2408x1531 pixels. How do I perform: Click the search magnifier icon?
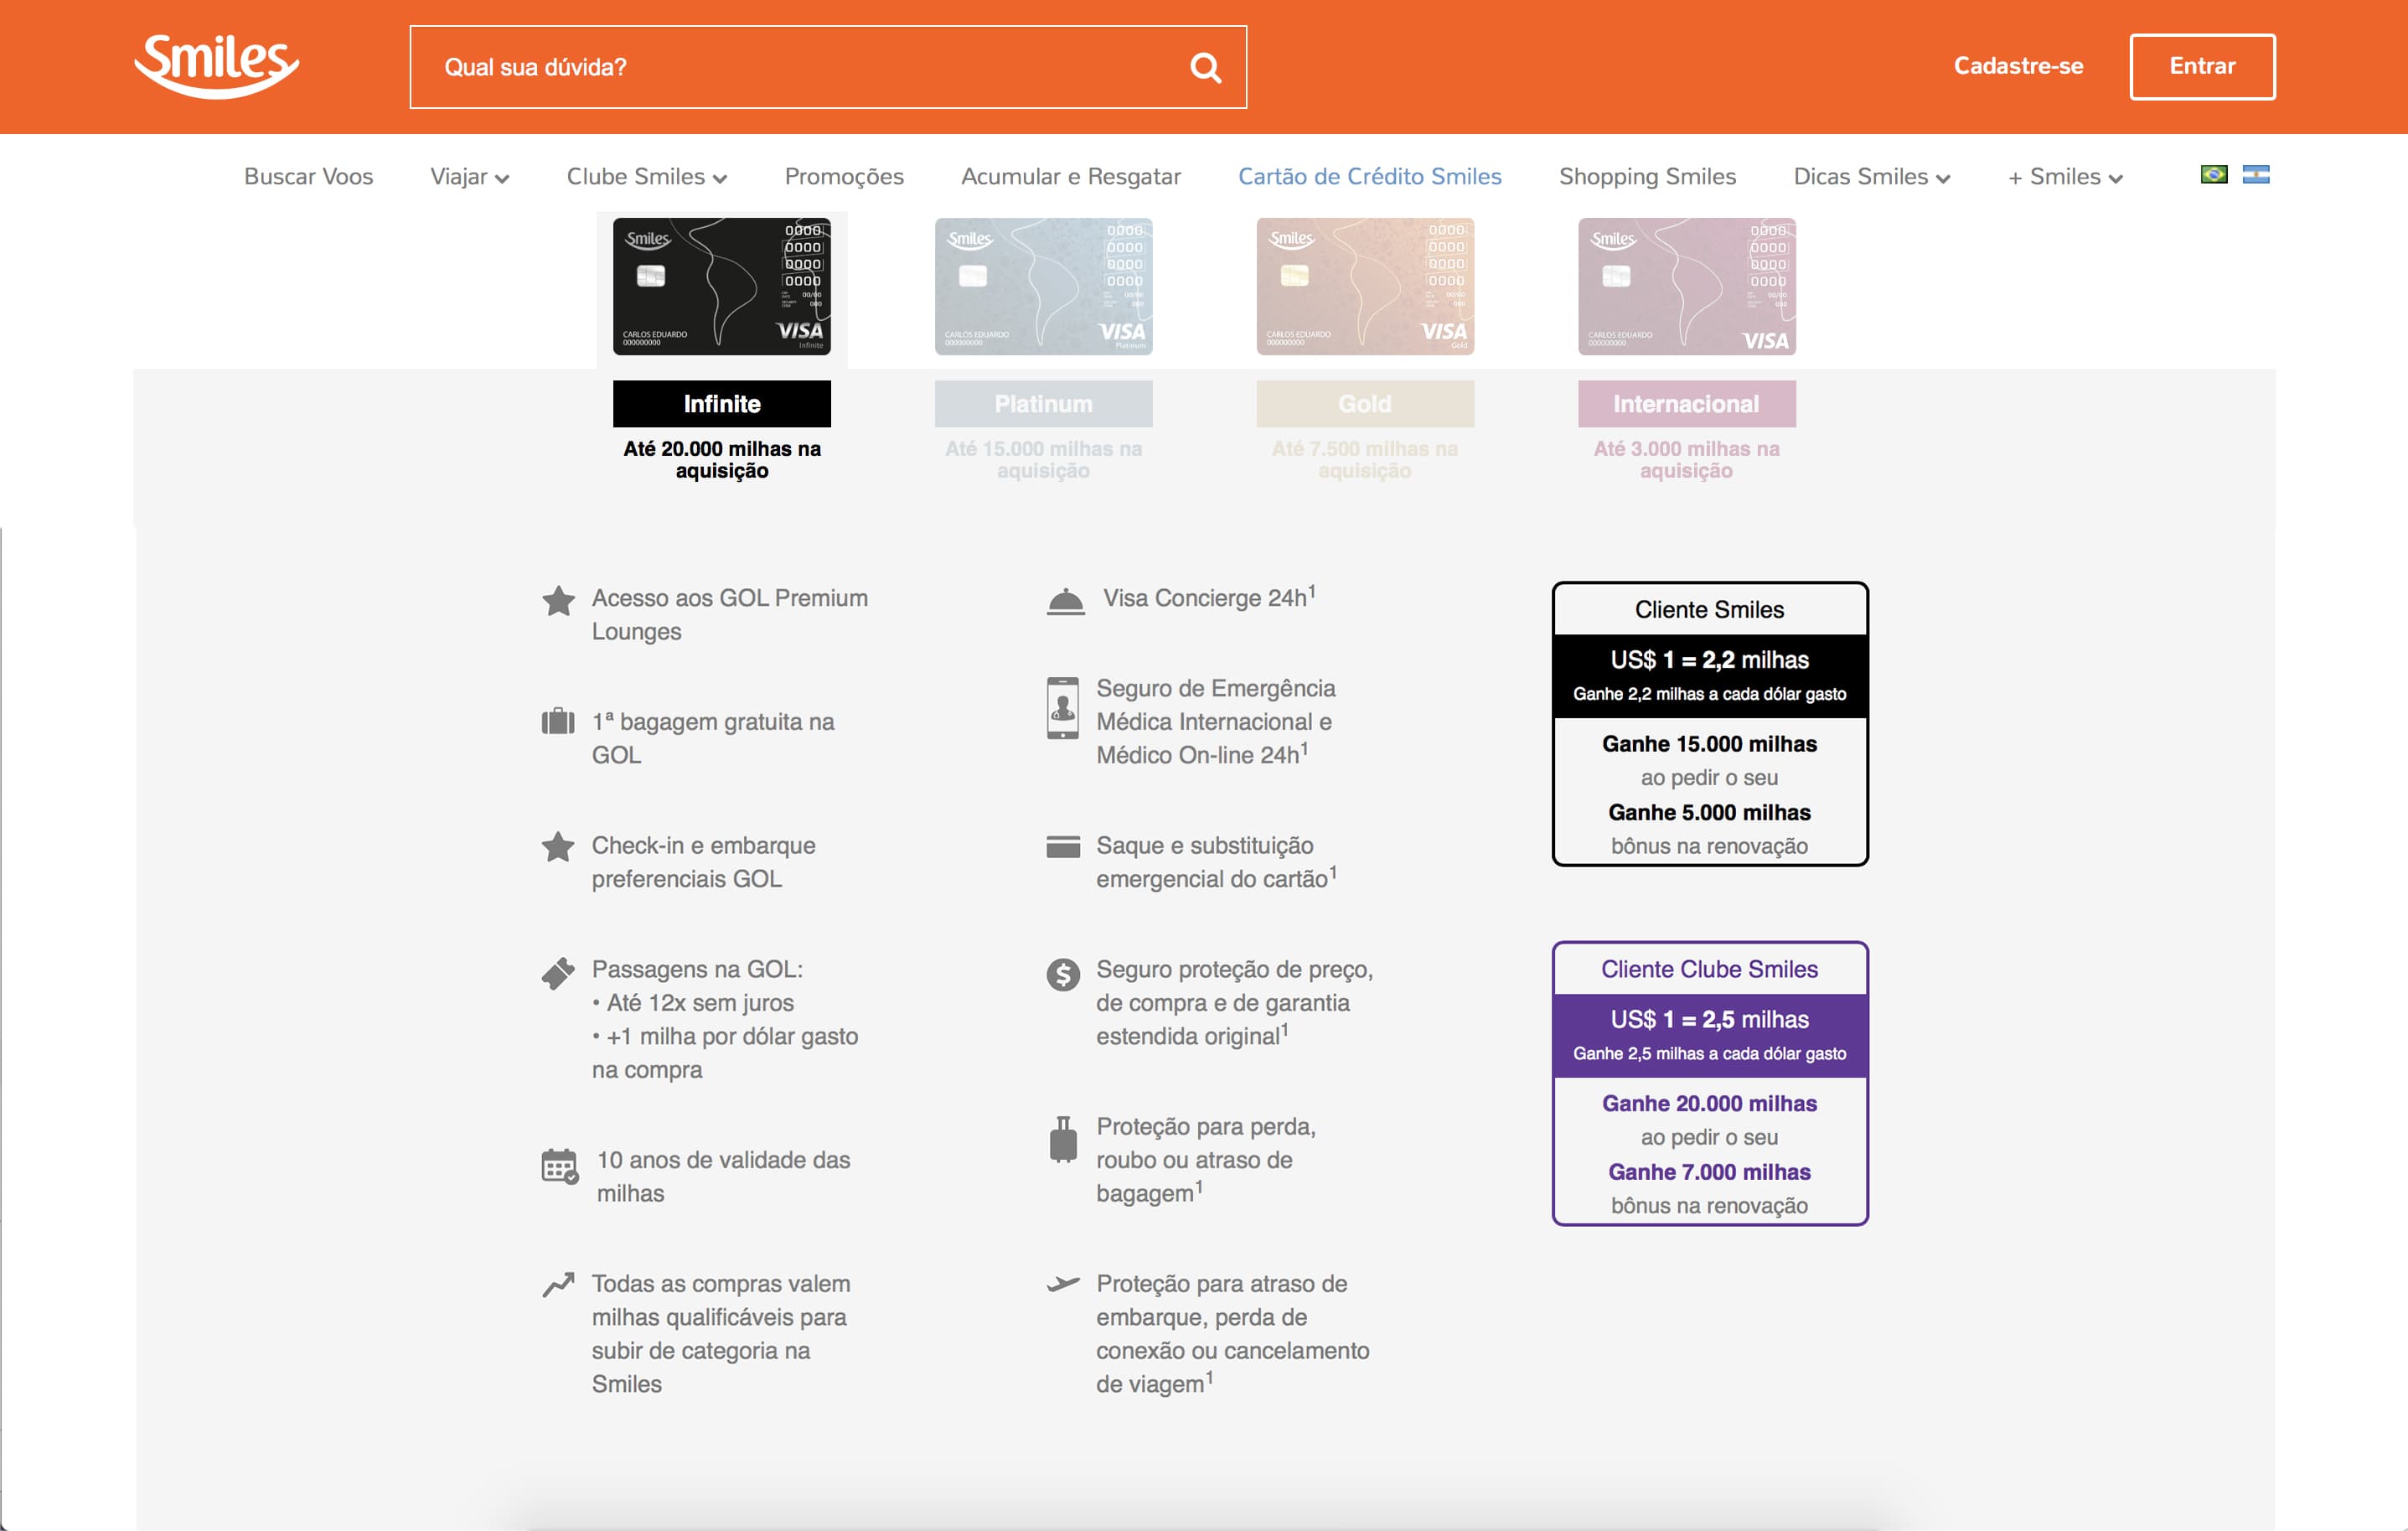click(1205, 68)
